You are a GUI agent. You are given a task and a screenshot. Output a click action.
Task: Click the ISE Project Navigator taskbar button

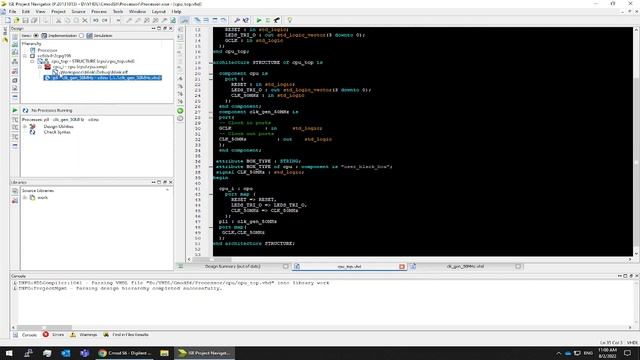click(x=205, y=353)
